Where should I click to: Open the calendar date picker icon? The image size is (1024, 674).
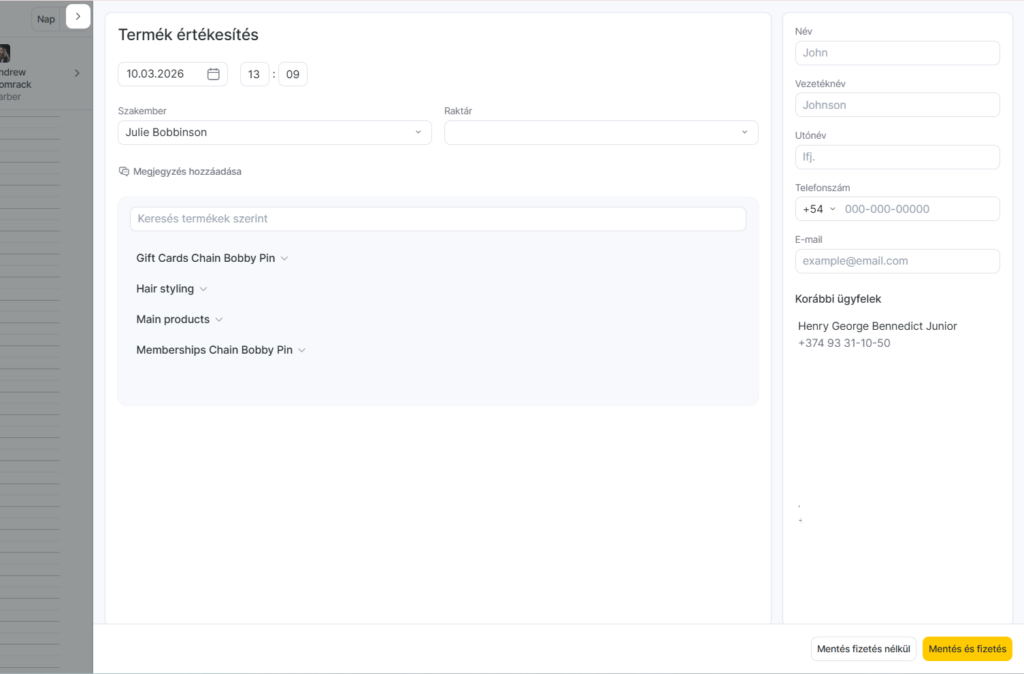[x=213, y=74]
